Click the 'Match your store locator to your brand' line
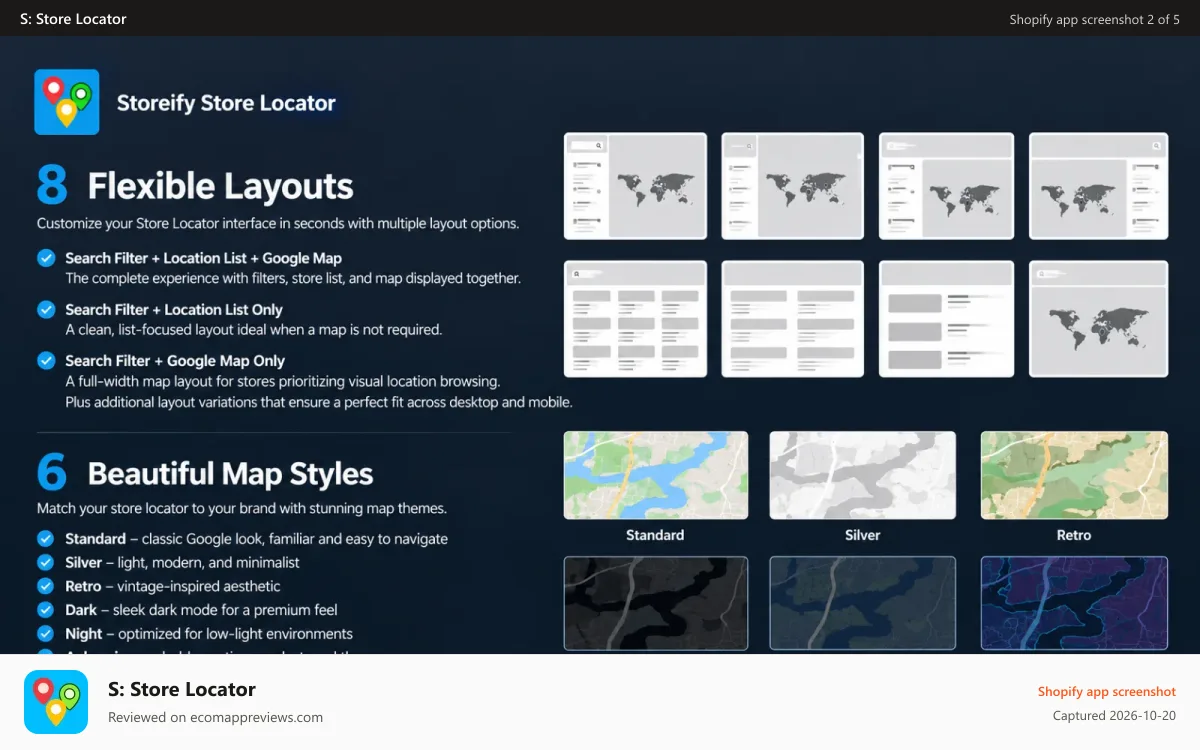The image size is (1200, 750). click(242, 508)
